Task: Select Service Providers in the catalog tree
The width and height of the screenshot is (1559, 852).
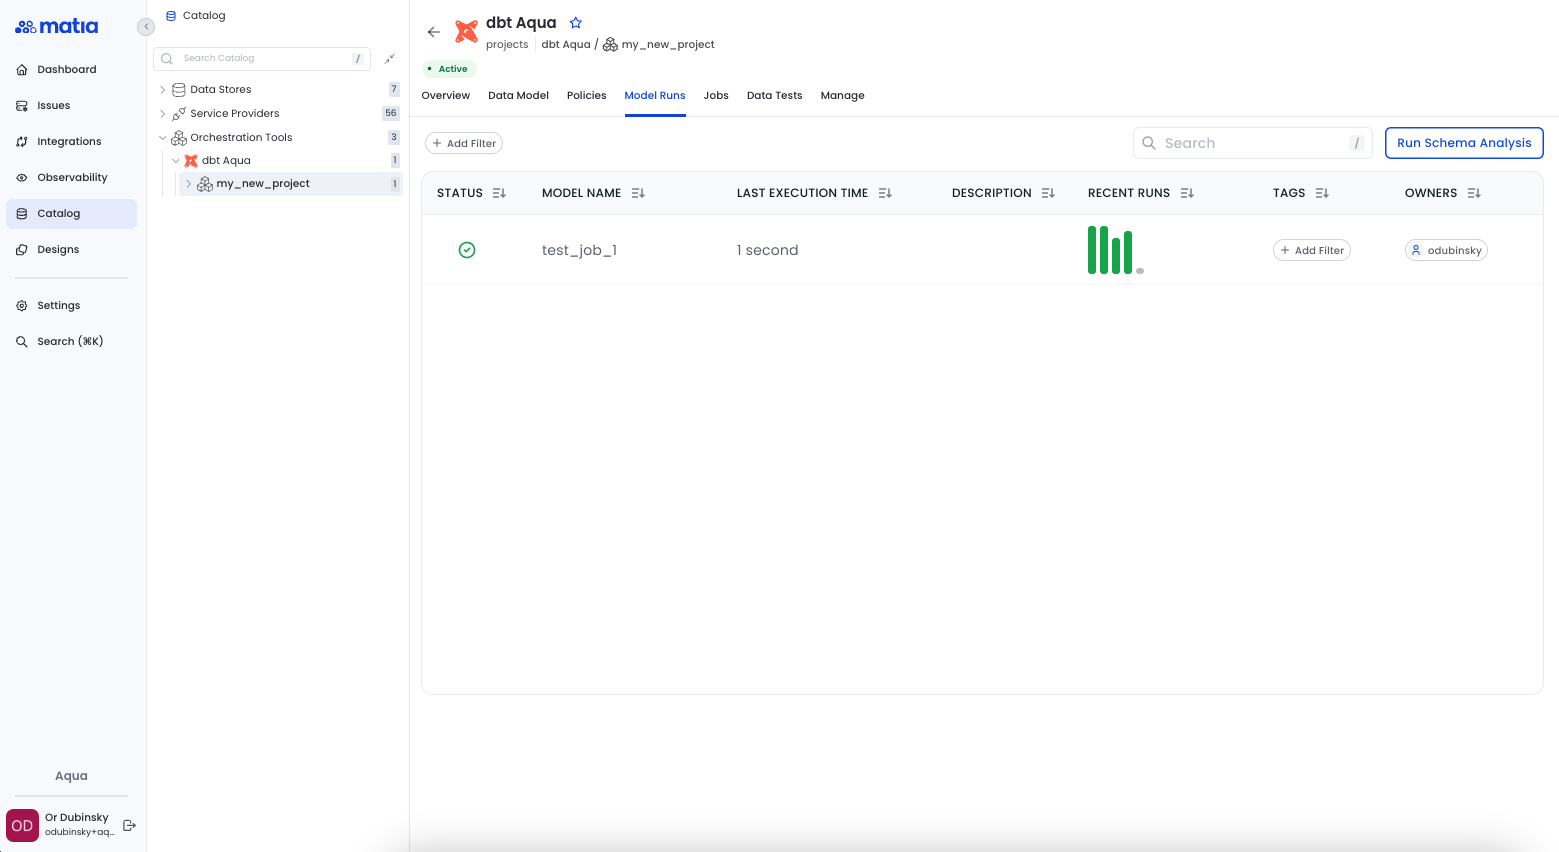Action: pos(234,113)
